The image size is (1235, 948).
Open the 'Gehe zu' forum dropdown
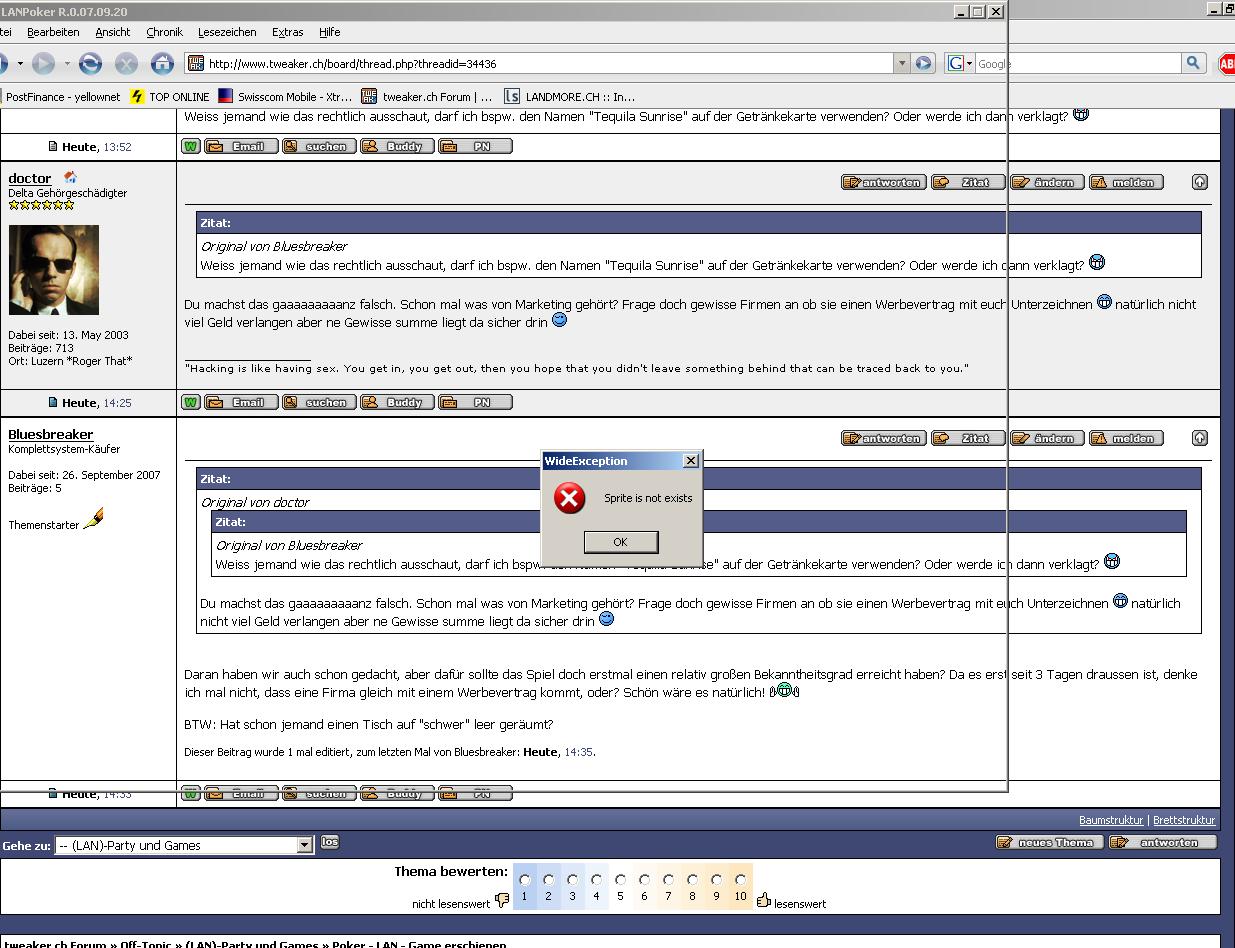coord(305,845)
